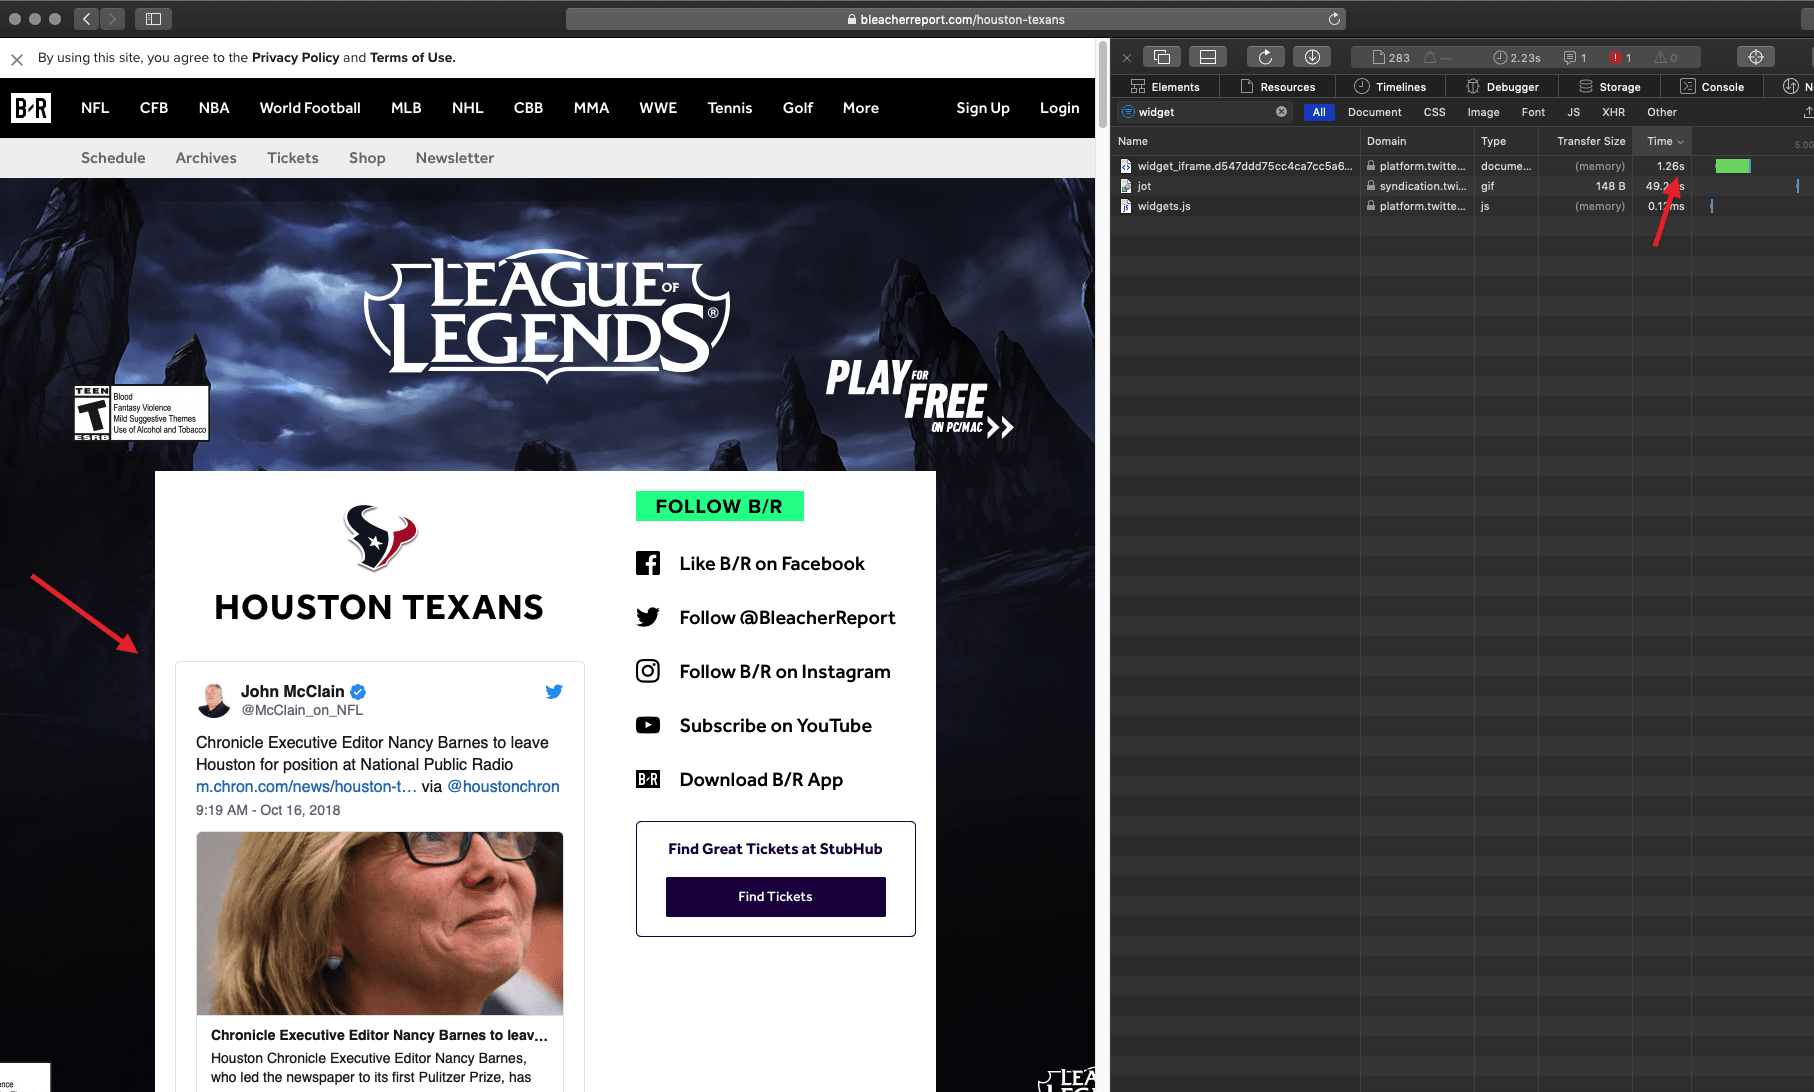Open the More menu in site navigation
This screenshot has width=1814, height=1092.
click(x=860, y=108)
